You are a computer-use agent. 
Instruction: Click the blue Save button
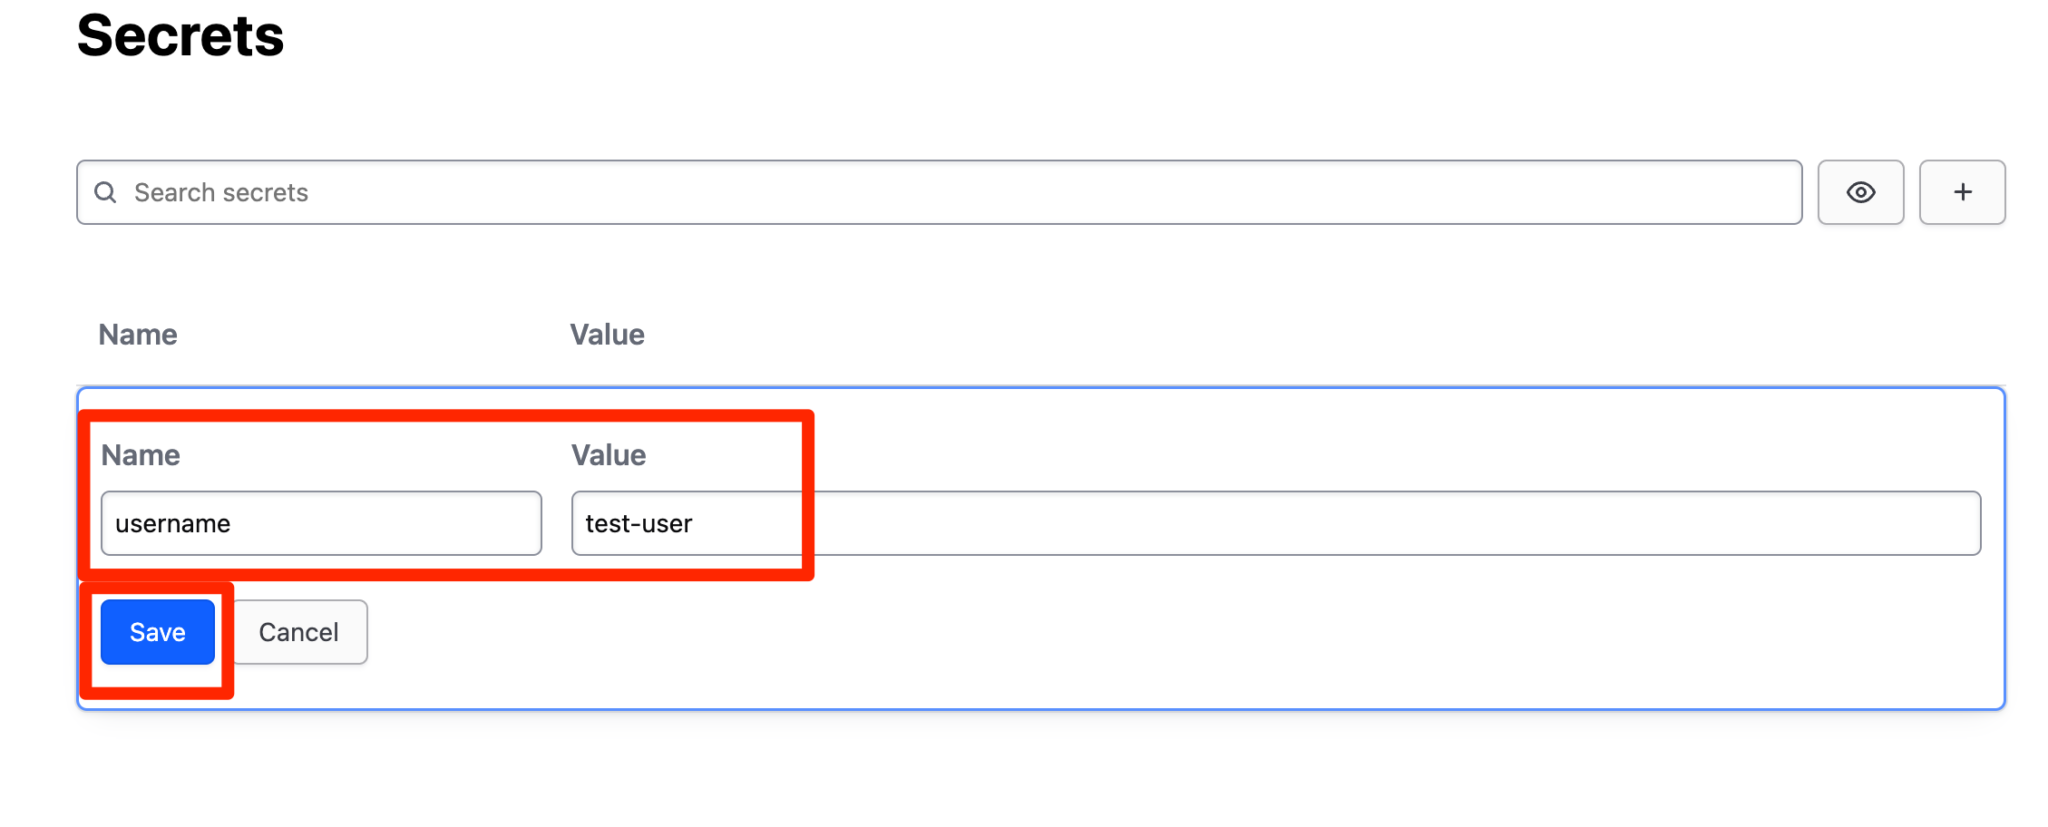[x=156, y=632]
